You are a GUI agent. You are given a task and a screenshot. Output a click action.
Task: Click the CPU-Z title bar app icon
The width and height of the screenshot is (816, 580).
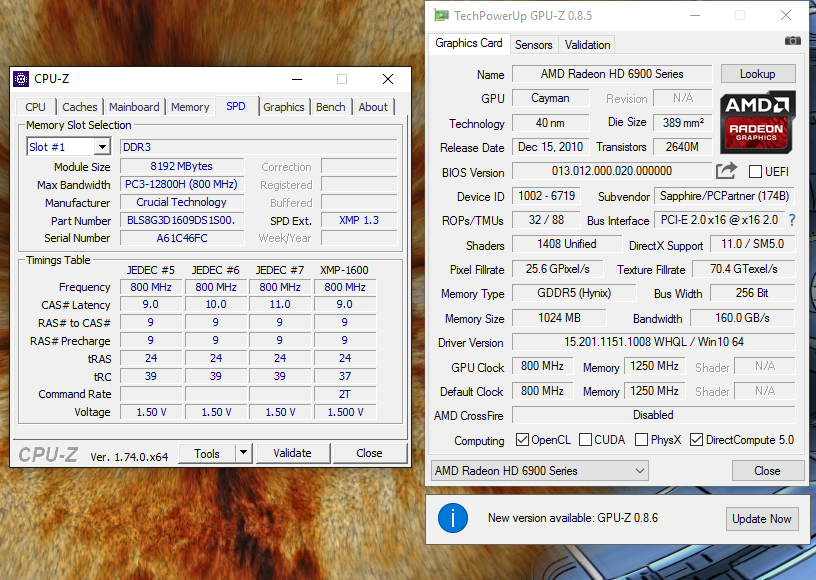coord(21,79)
